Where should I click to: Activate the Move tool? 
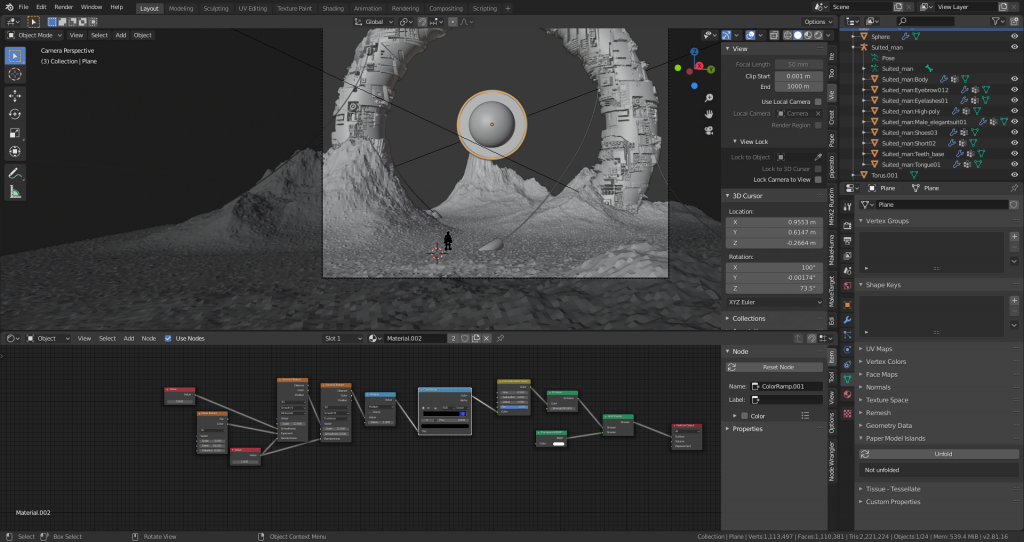[15, 95]
